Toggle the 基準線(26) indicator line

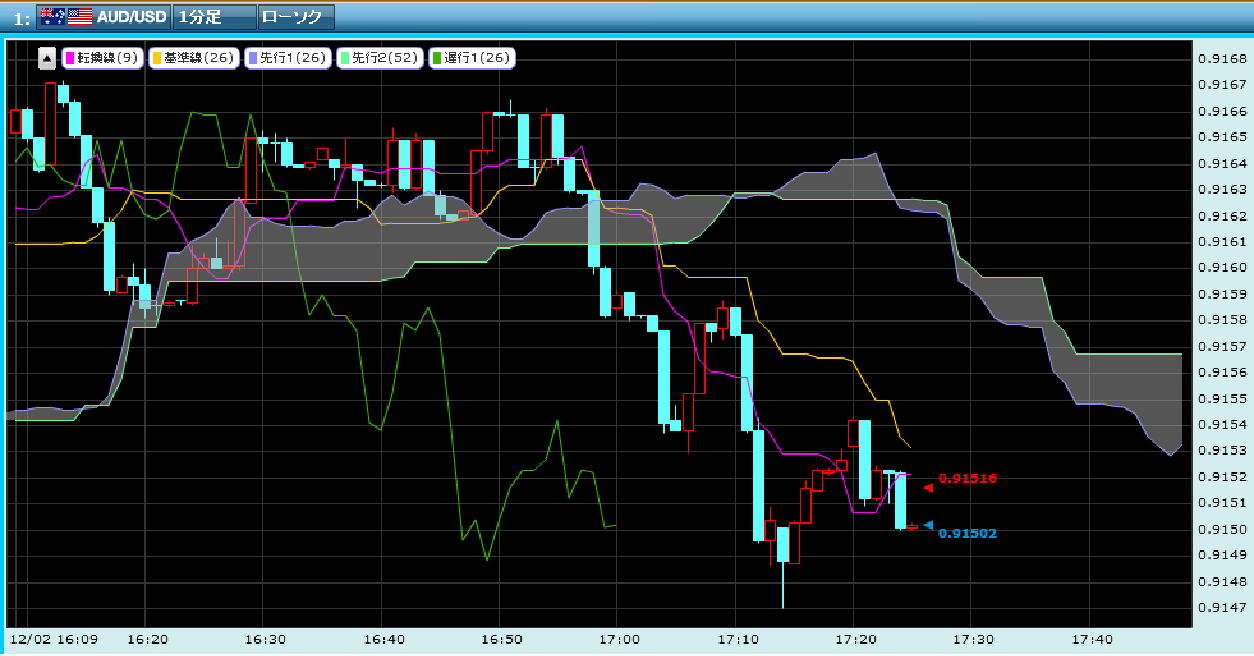[x=192, y=58]
